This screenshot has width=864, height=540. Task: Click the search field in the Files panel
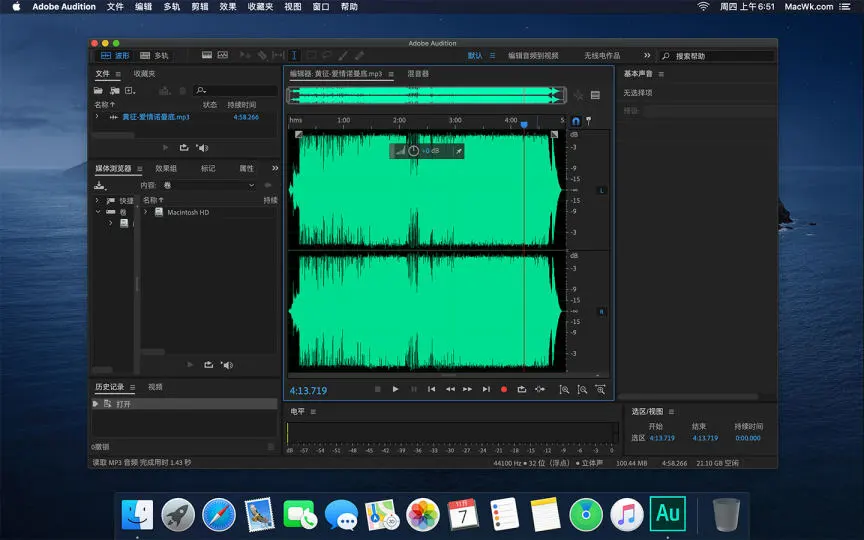click(236, 90)
